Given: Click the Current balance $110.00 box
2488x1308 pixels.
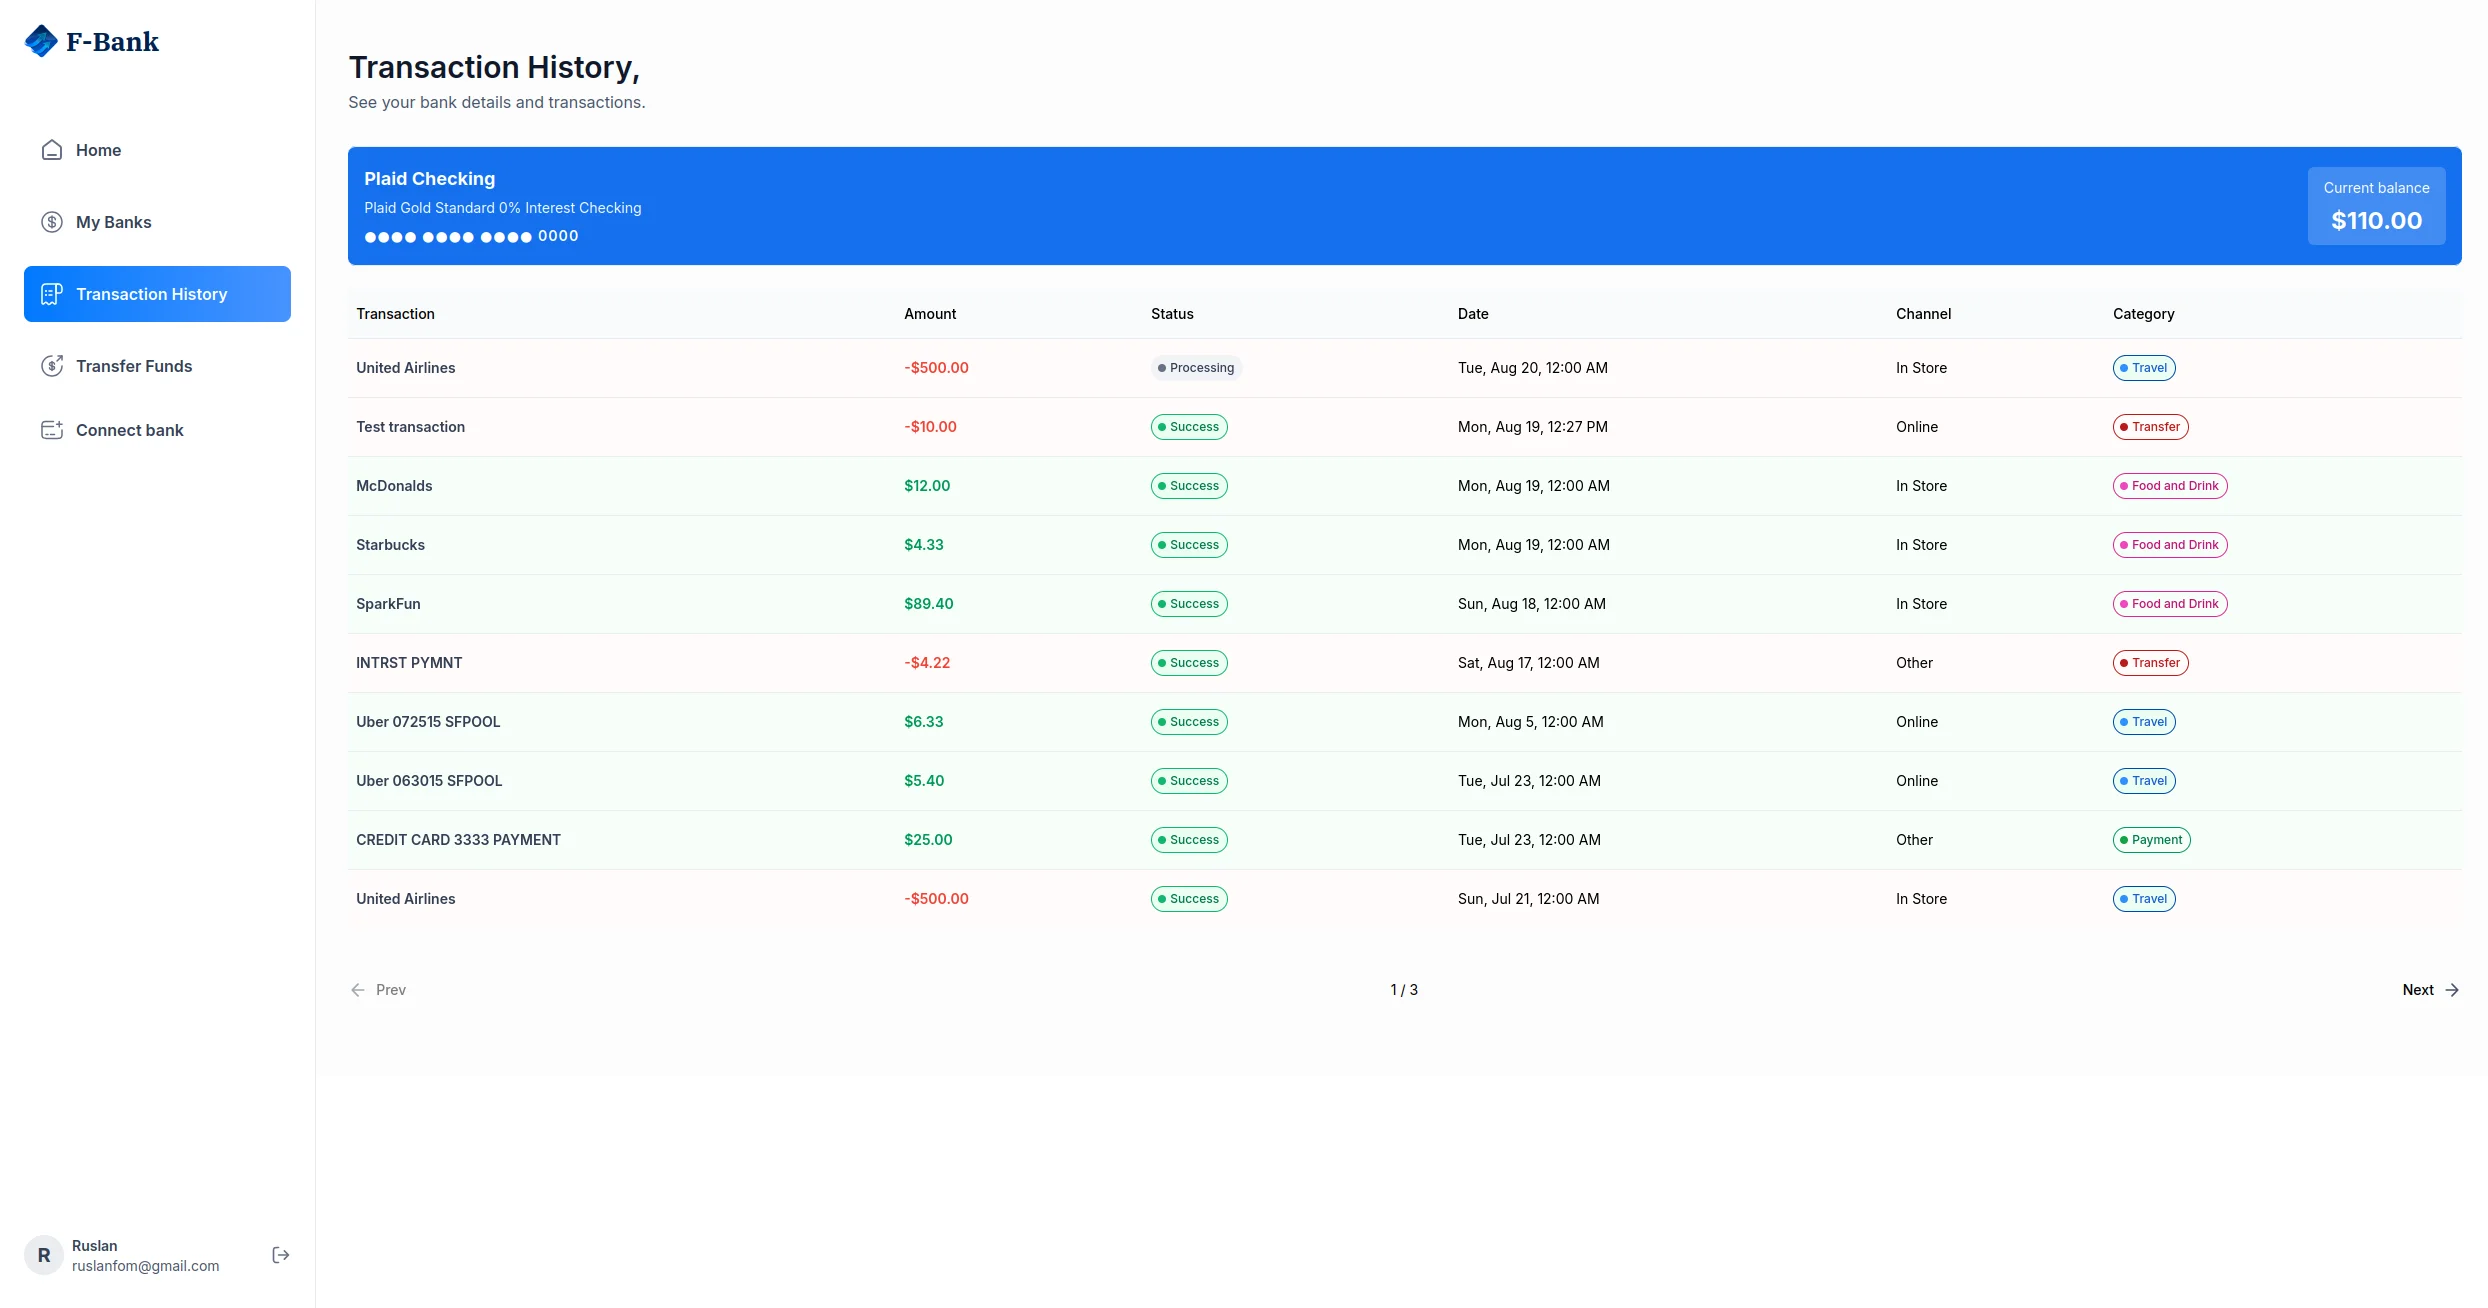Looking at the screenshot, I should click(2376, 206).
